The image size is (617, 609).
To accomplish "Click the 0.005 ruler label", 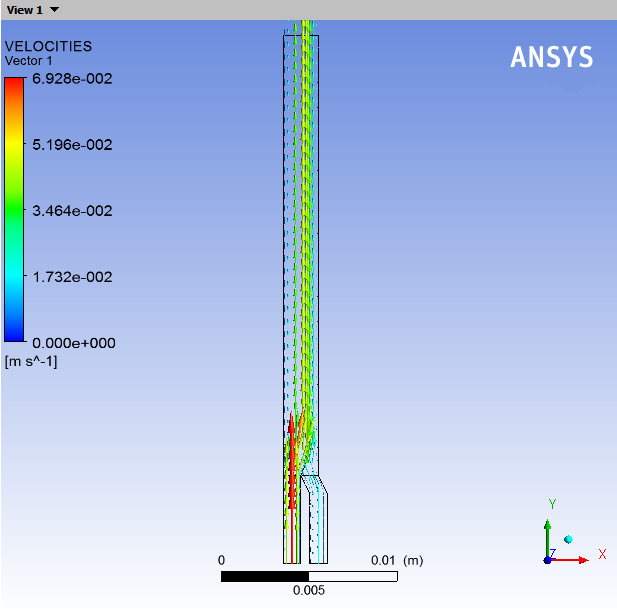I will (309, 590).
